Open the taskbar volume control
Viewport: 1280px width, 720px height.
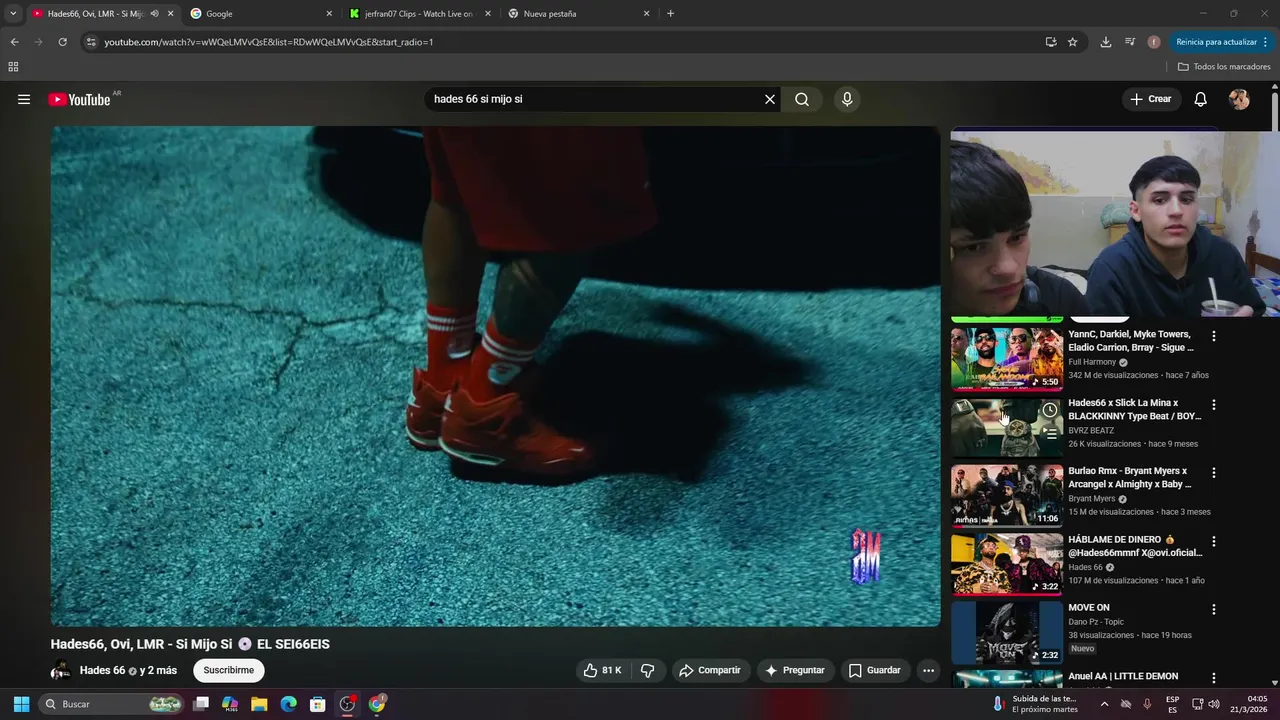tap(1214, 704)
